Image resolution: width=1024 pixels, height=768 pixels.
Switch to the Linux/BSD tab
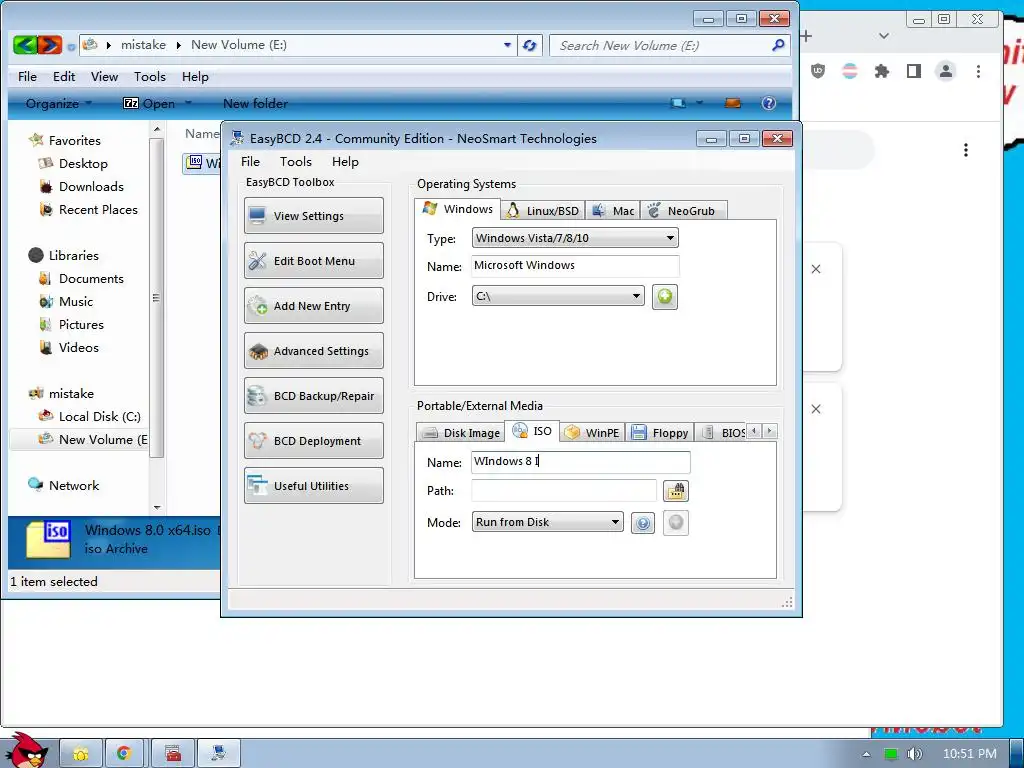pos(543,210)
